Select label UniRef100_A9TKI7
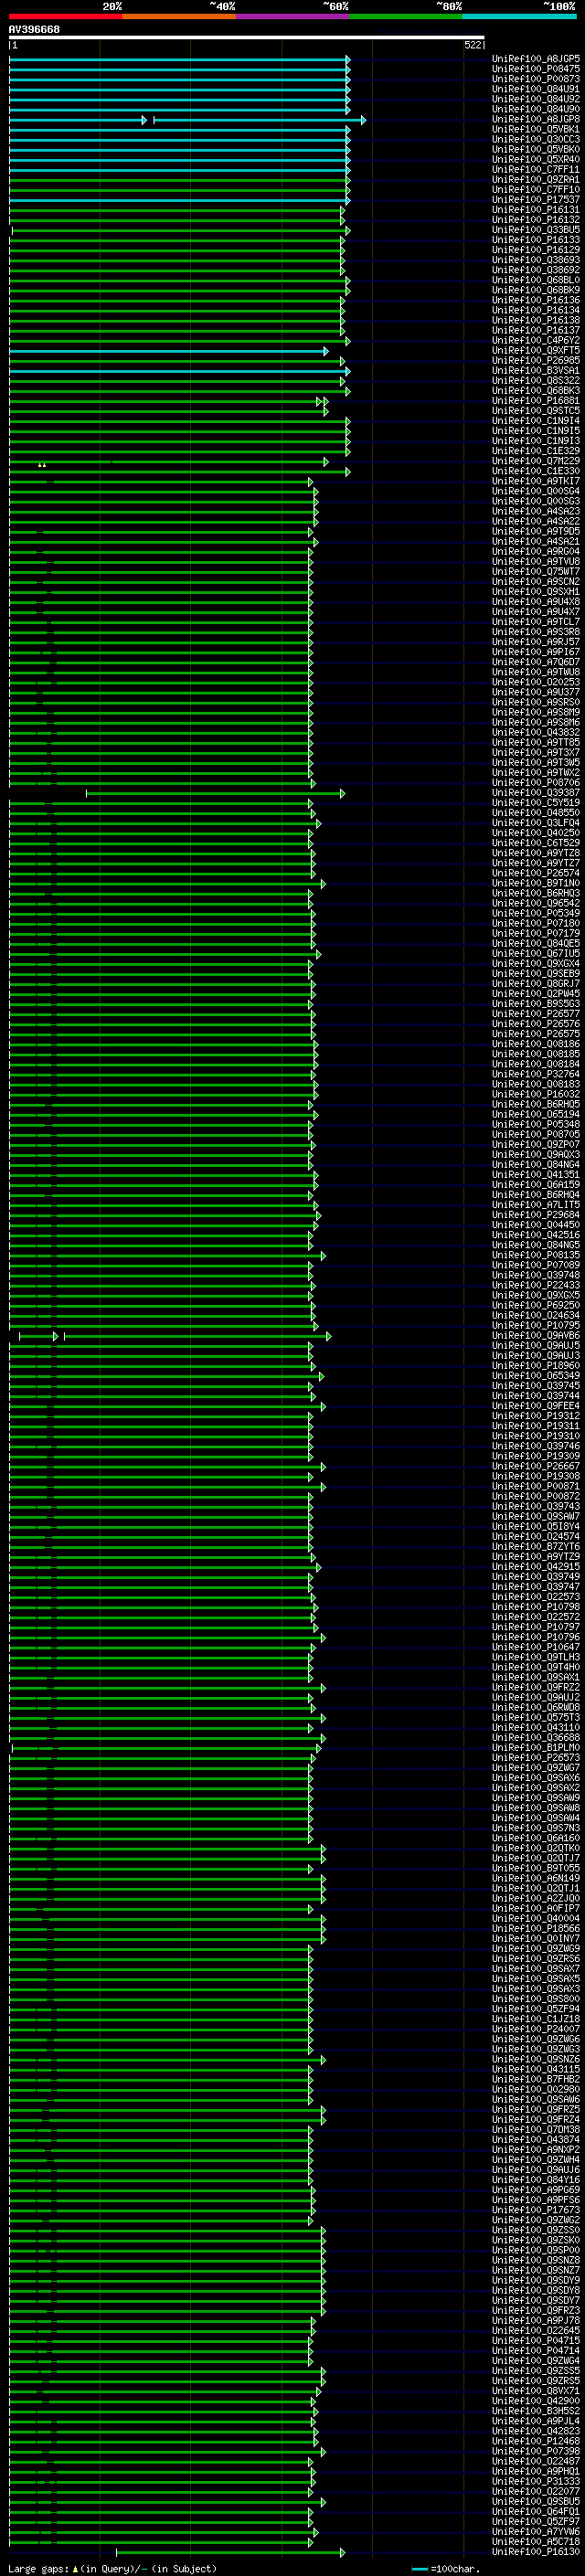This screenshot has height=2576, width=585. coord(536,481)
